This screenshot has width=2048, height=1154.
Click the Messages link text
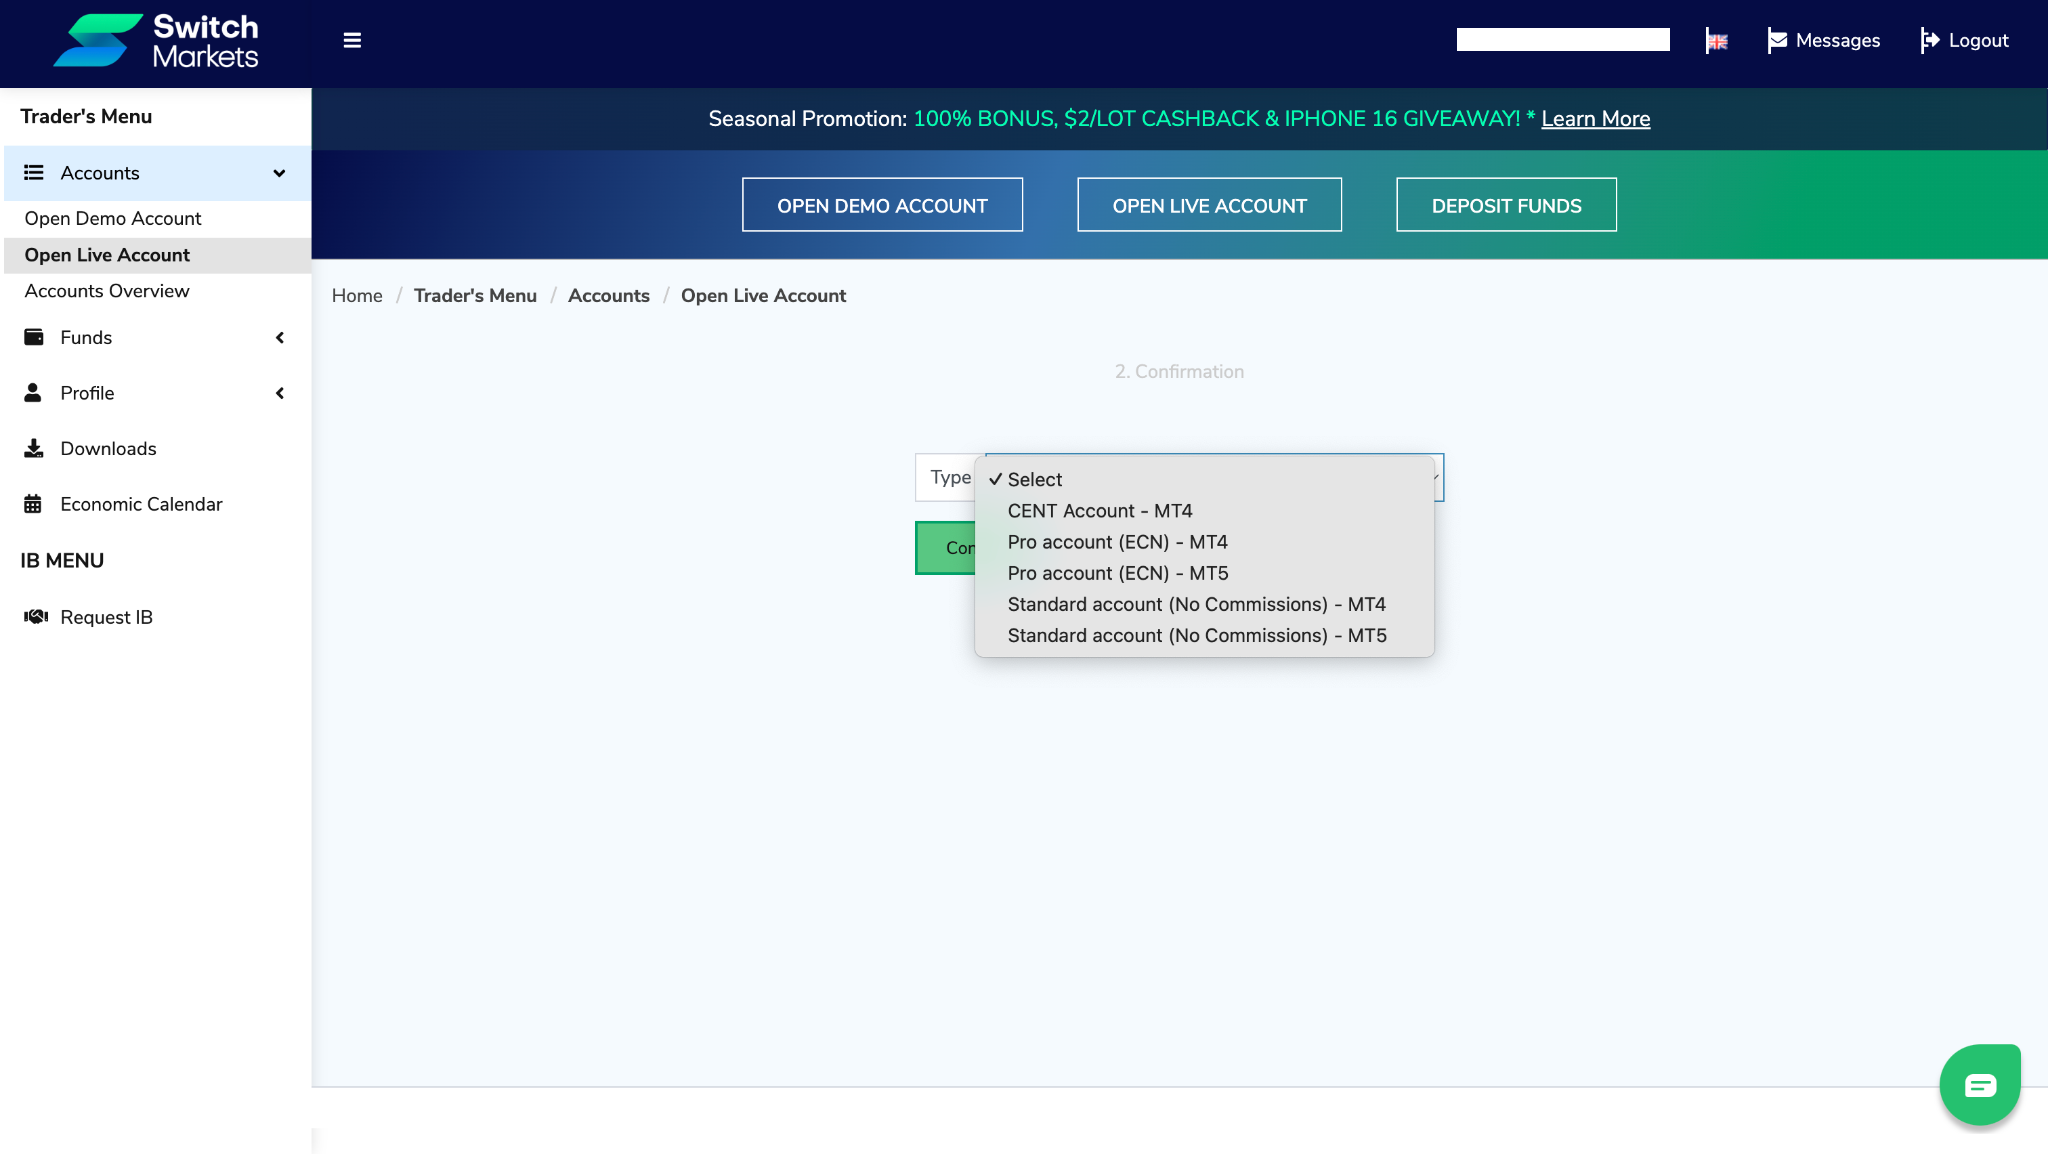click(x=1837, y=41)
